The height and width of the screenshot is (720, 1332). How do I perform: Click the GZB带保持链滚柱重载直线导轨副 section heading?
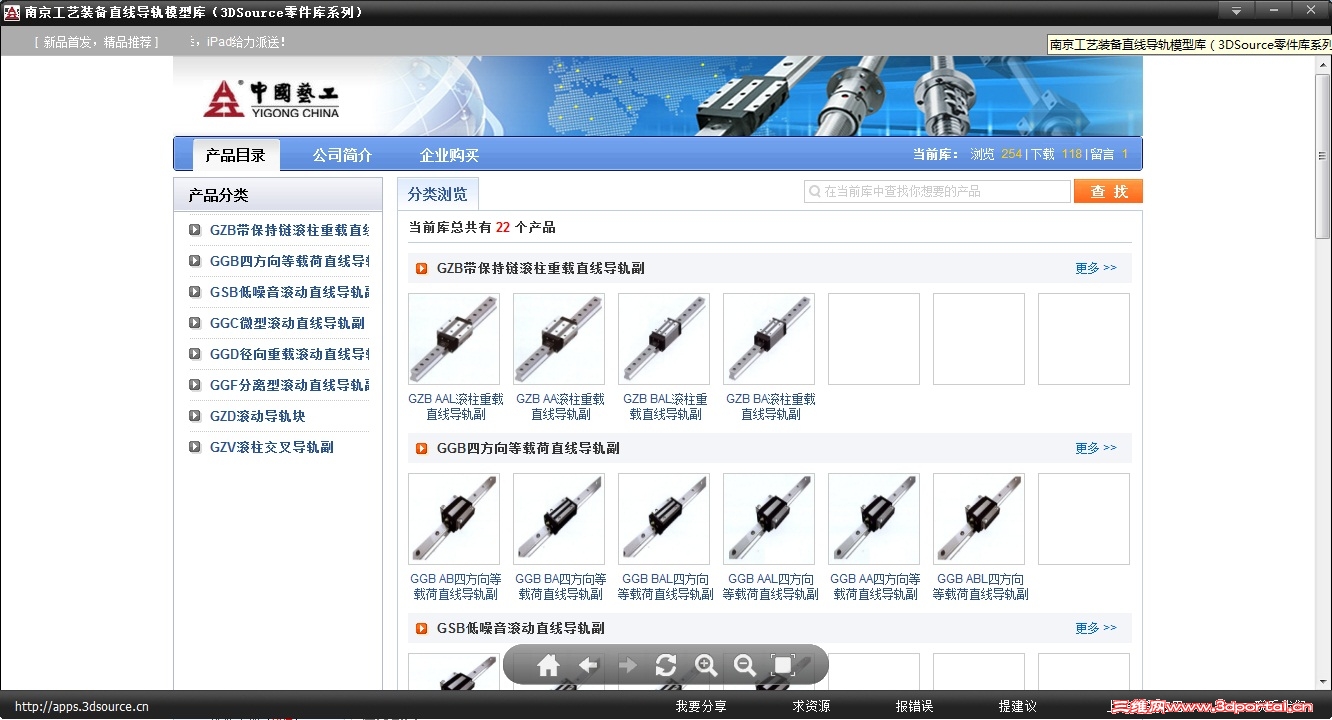pyautogui.click(x=540, y=268)
